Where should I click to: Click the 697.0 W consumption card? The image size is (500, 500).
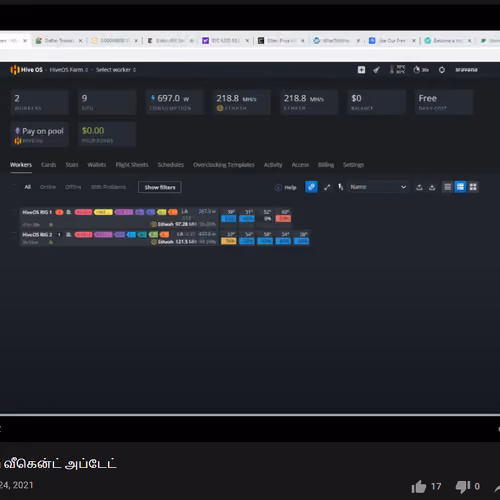coord(174,102)
